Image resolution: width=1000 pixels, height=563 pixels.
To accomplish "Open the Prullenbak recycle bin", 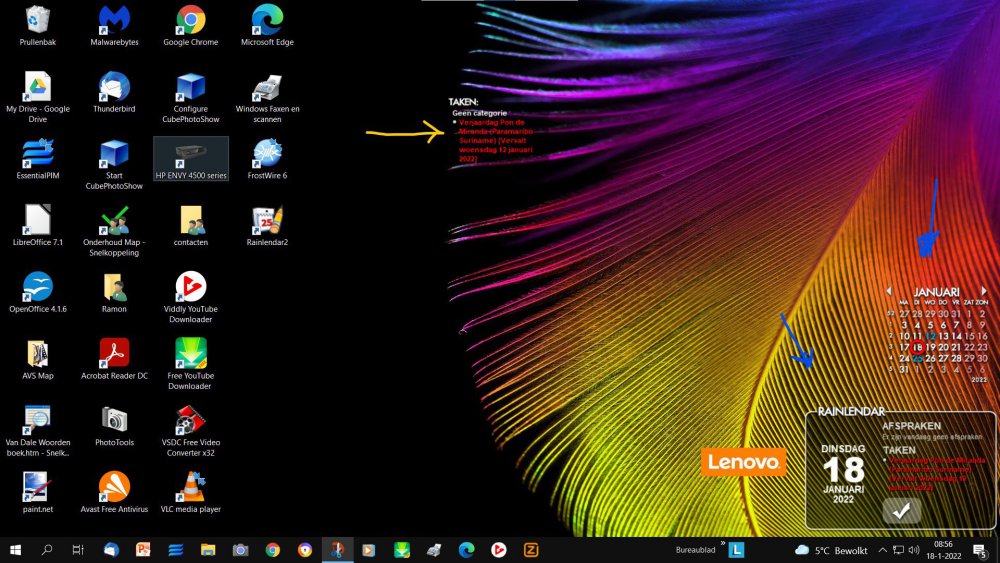I will [37, 20].
